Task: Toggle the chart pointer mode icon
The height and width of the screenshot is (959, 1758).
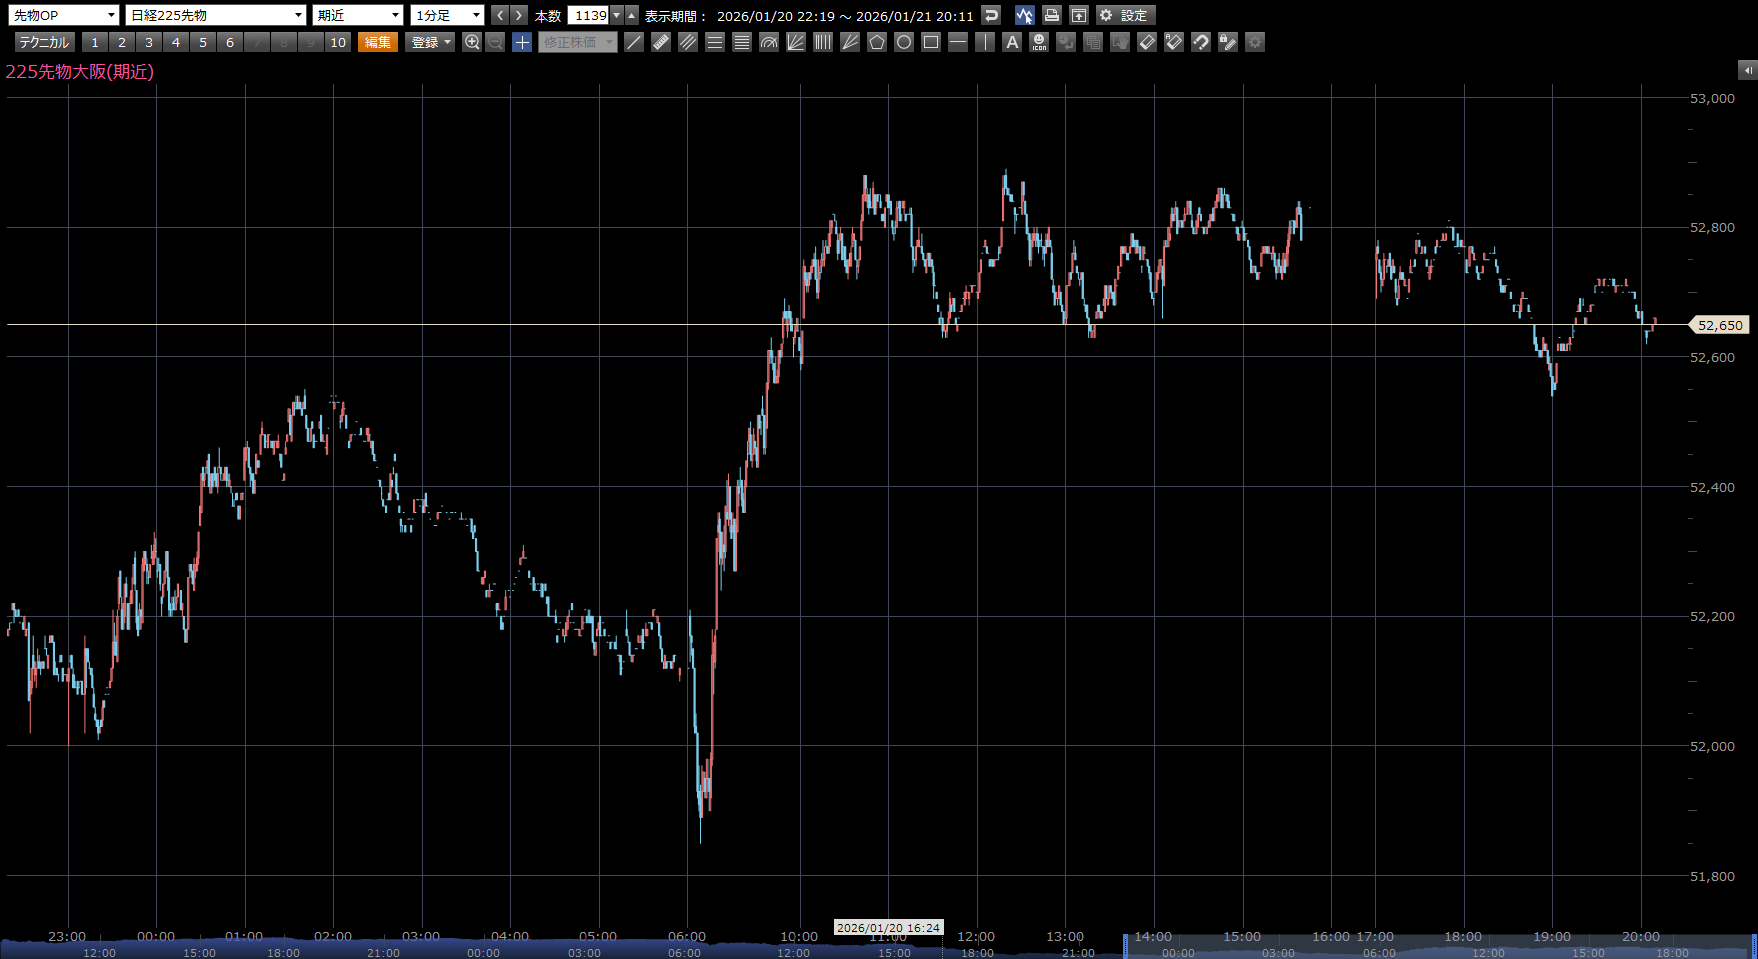Action: coord(1024,15)
